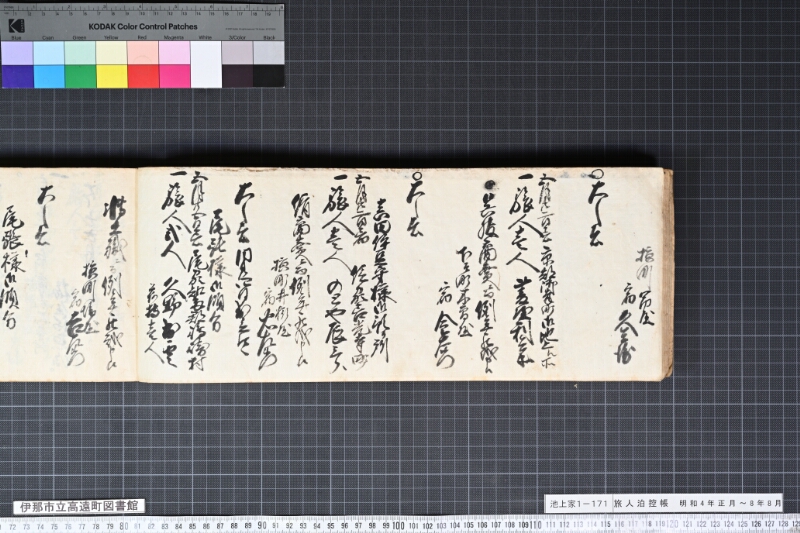This screenshot has height=533, width=800.
Task: Select the pale pink red tint patch
Action: [143, 53]
